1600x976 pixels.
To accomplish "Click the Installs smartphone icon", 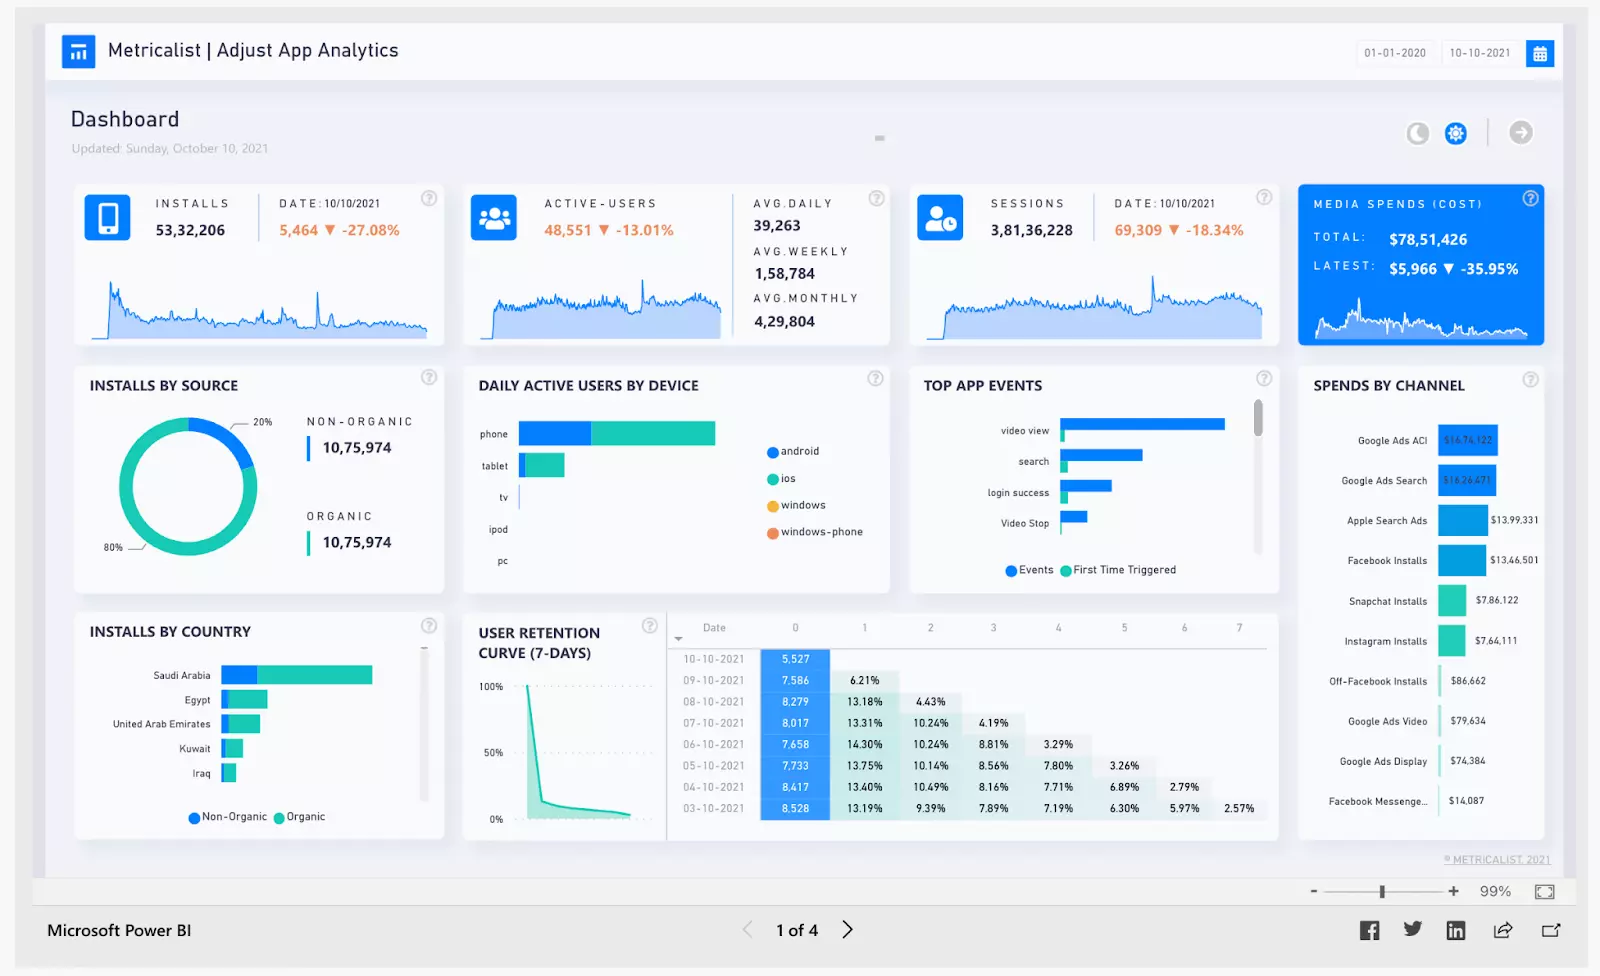I will tap(107, 217).
